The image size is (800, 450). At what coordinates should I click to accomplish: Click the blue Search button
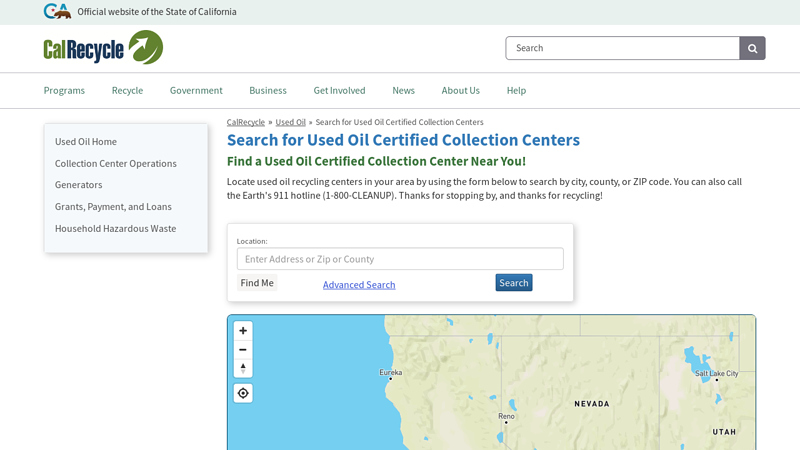514,283
